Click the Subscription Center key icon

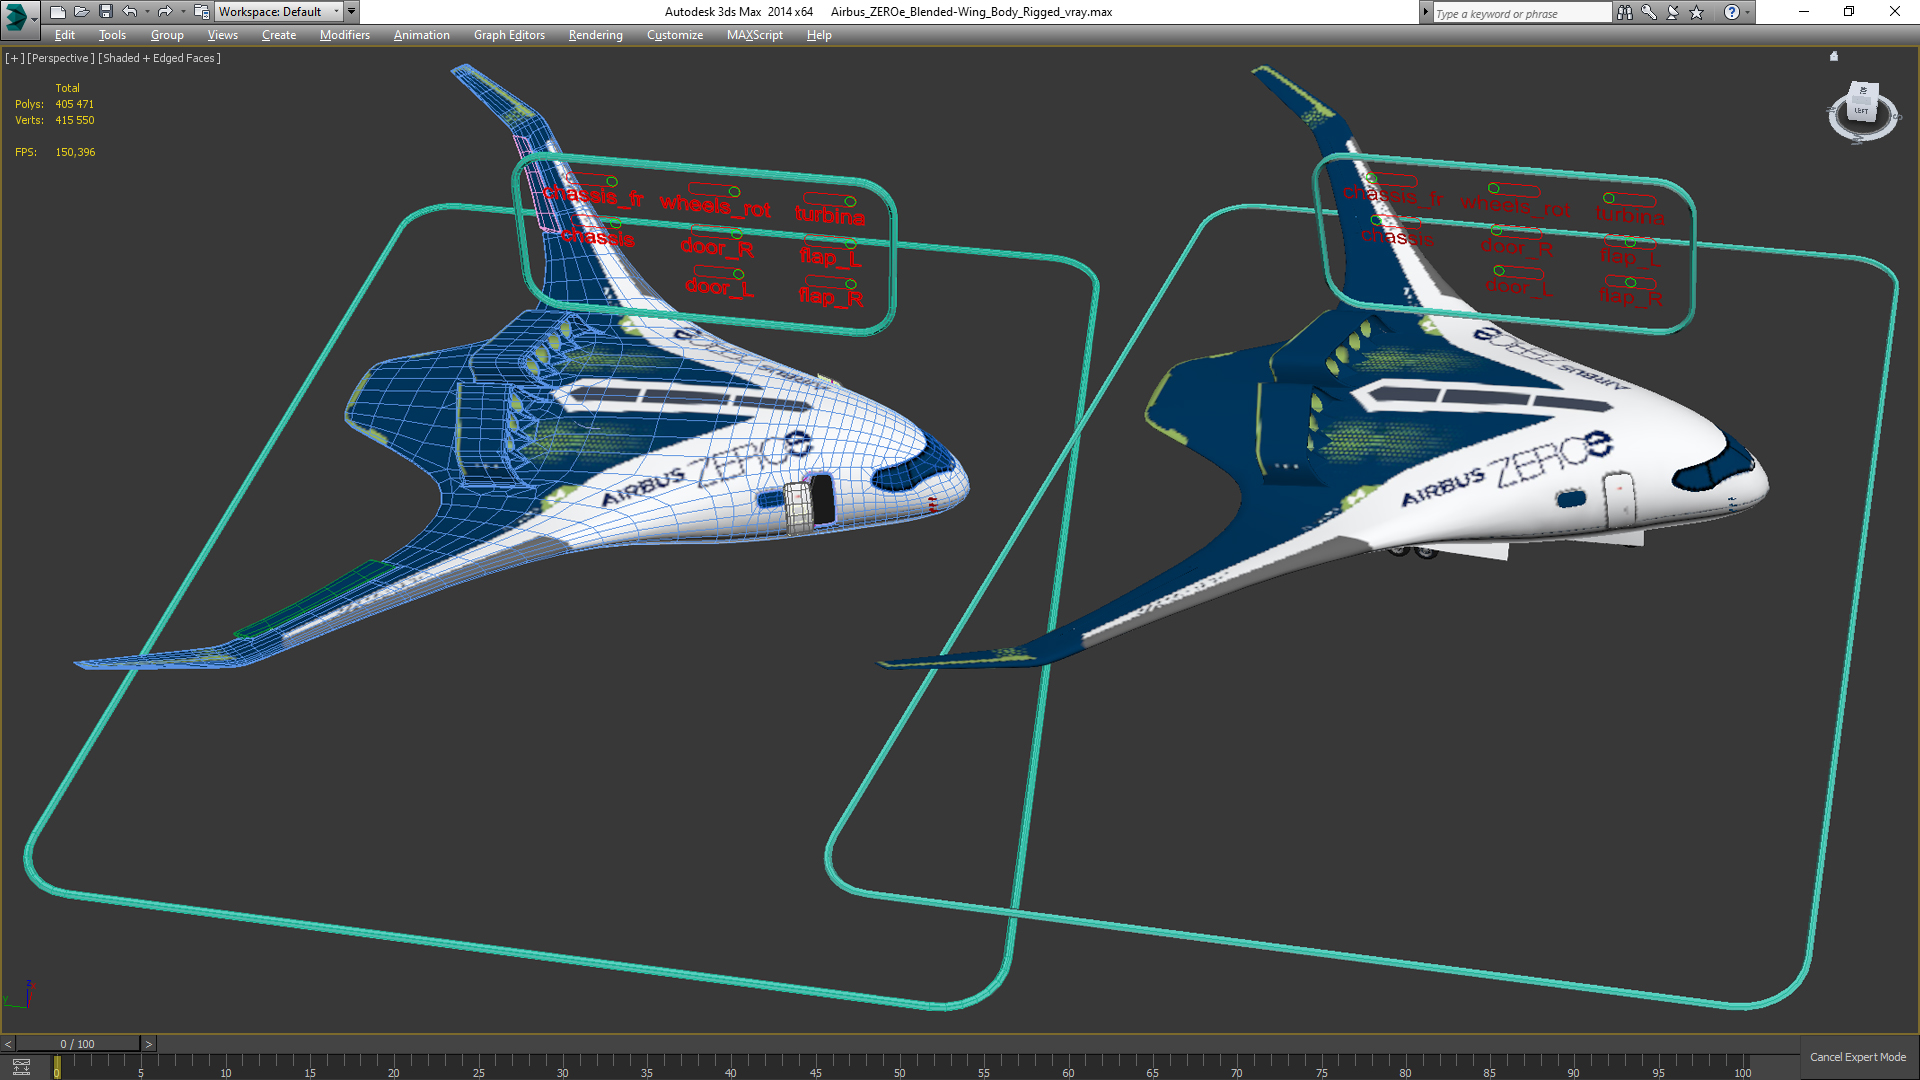click(x=1648, y=12)
